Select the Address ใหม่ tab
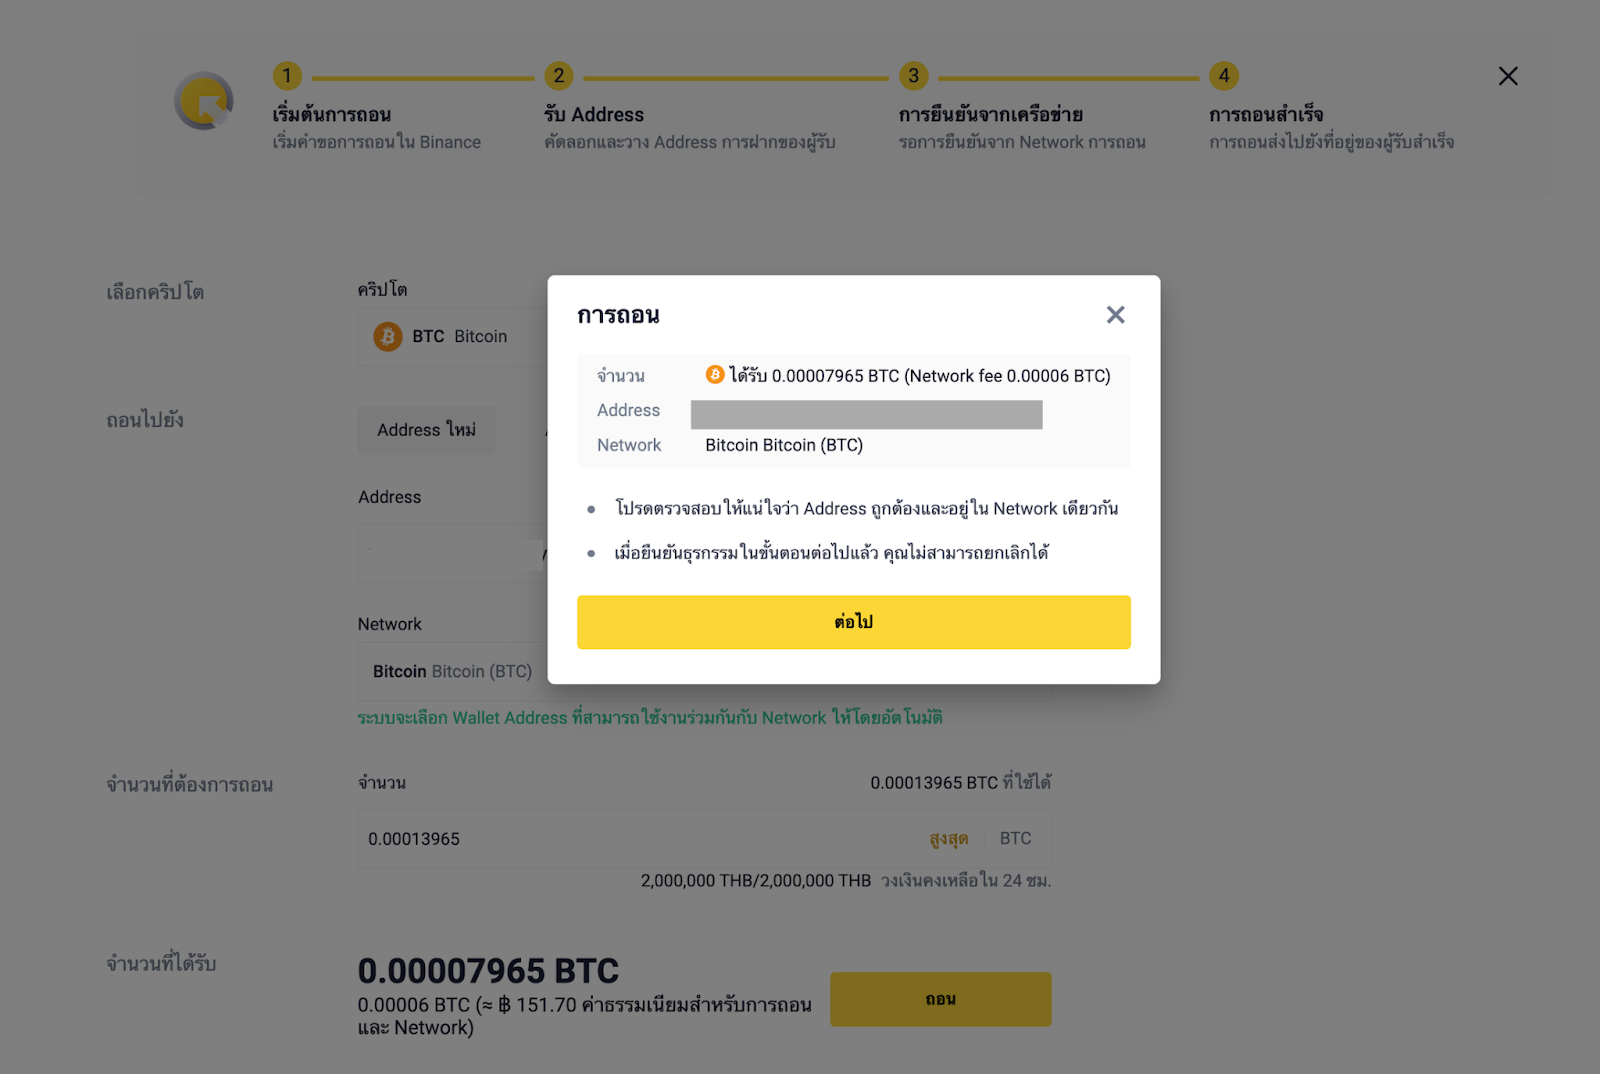The width and height of the screenshot is (1600, 1074). [426, 430]
